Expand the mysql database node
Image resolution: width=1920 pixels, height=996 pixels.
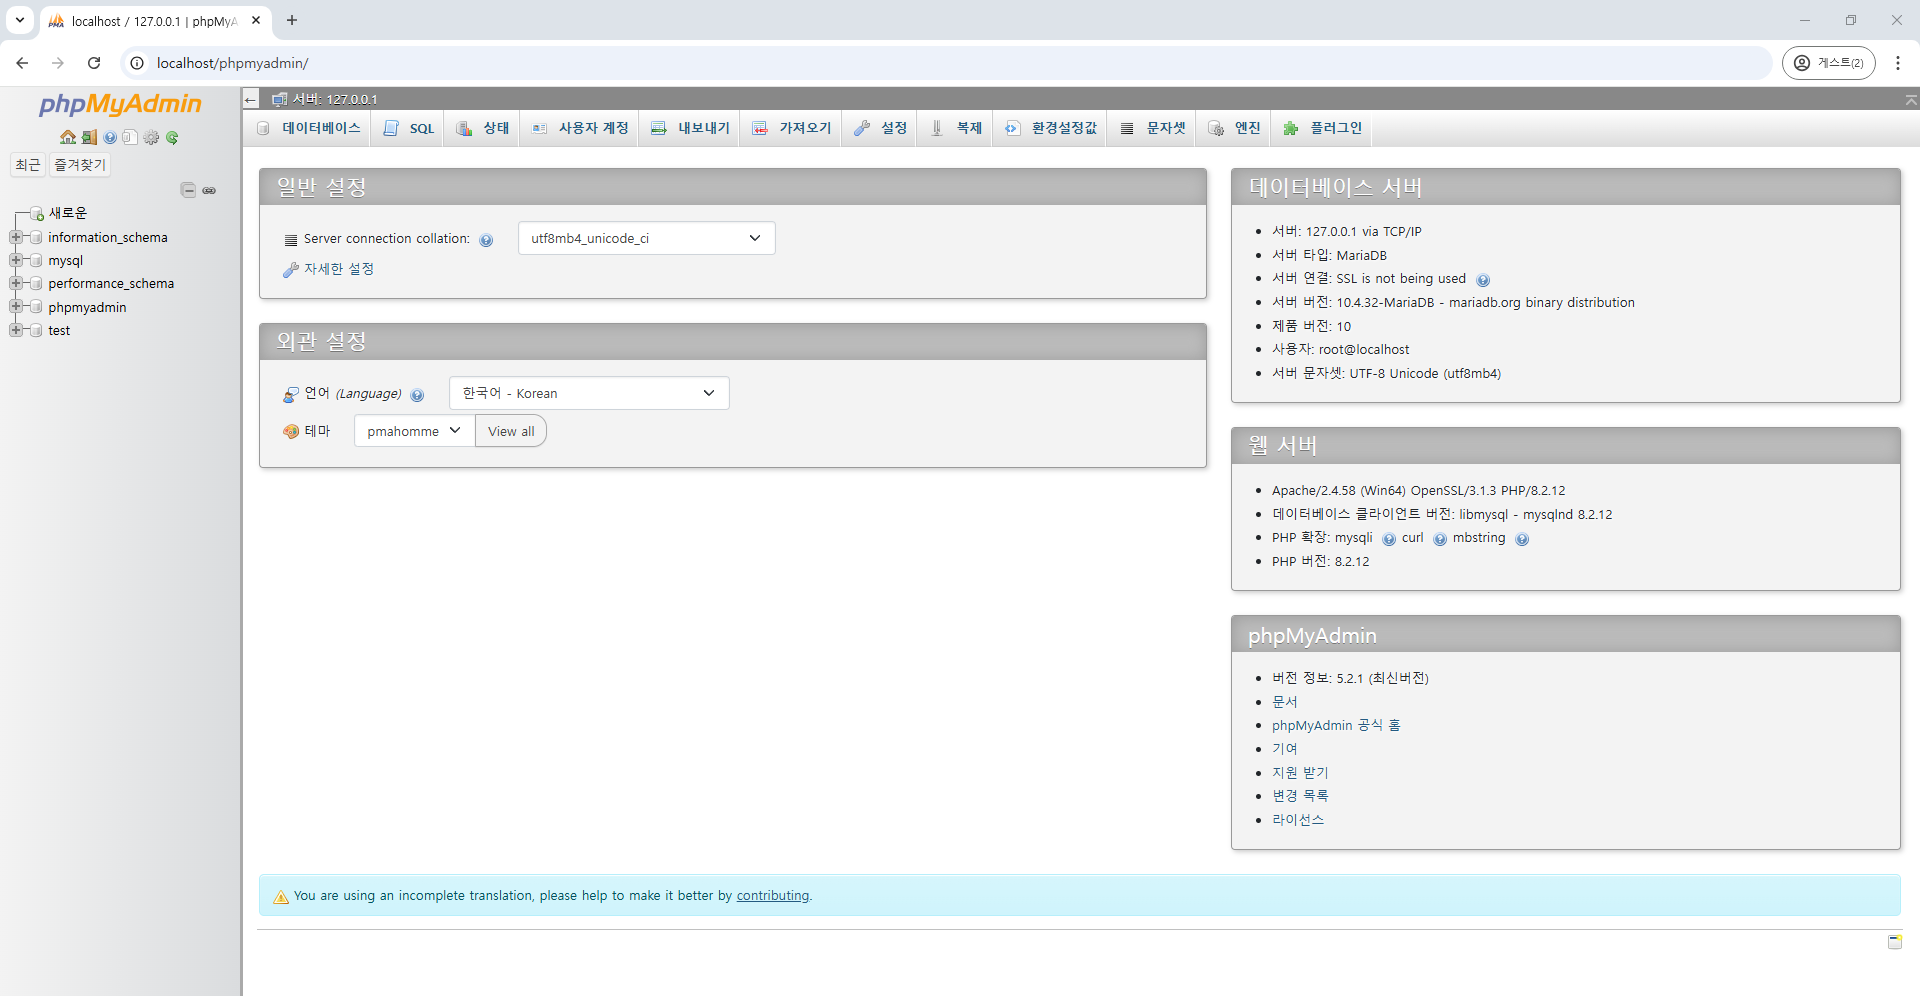pos(16,260)
